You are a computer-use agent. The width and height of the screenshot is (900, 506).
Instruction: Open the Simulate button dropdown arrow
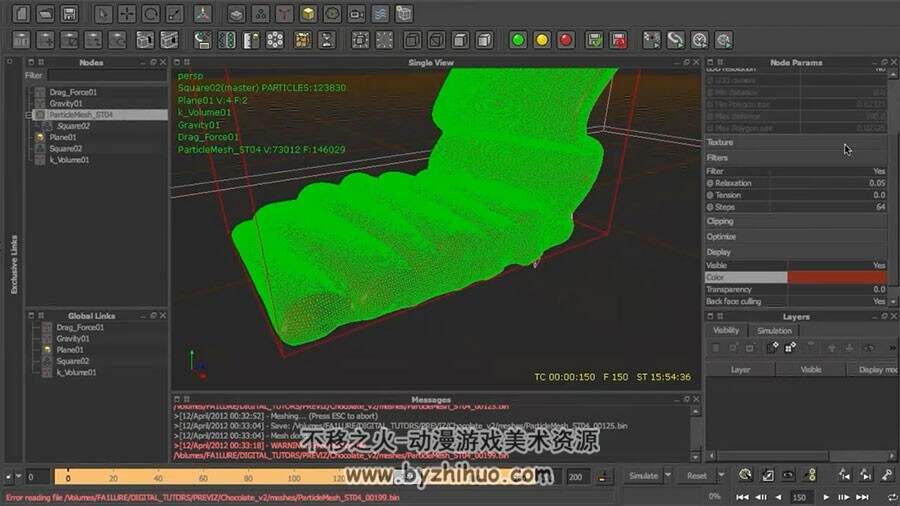[x=668, y=475]
